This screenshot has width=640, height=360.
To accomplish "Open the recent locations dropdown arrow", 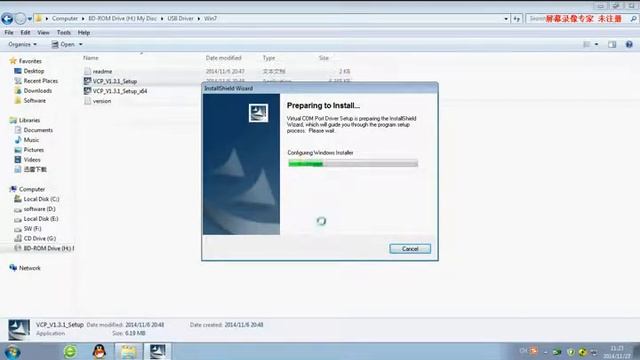I will (x=30, y=19).
